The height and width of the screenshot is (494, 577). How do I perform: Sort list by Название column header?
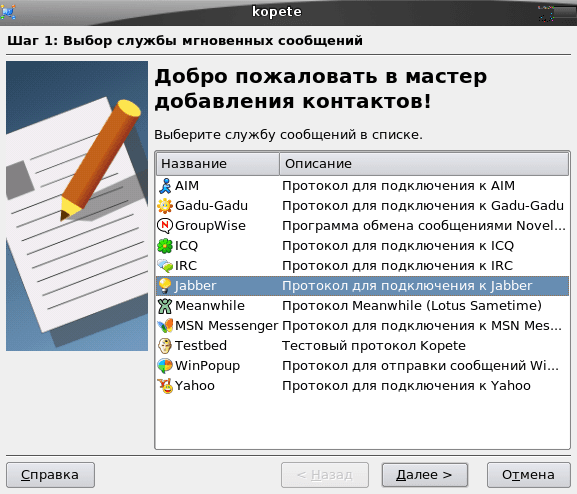(x=218, y=164)
